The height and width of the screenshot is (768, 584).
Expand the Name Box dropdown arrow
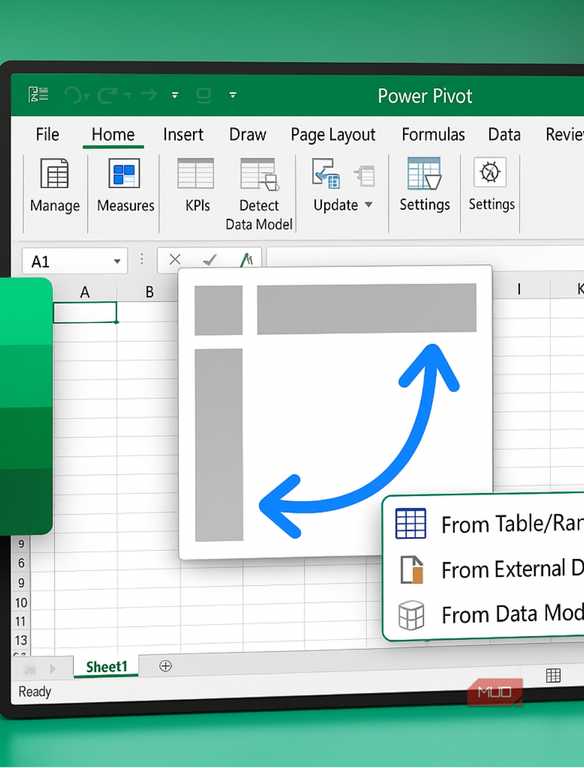point(117,261)
